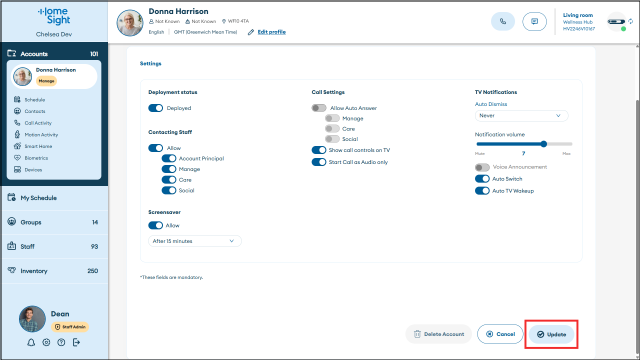The width and height of the screenshot is (640, 360).
Task: Toggle Show call controls on TV
Action: click(x=319, y=150)
